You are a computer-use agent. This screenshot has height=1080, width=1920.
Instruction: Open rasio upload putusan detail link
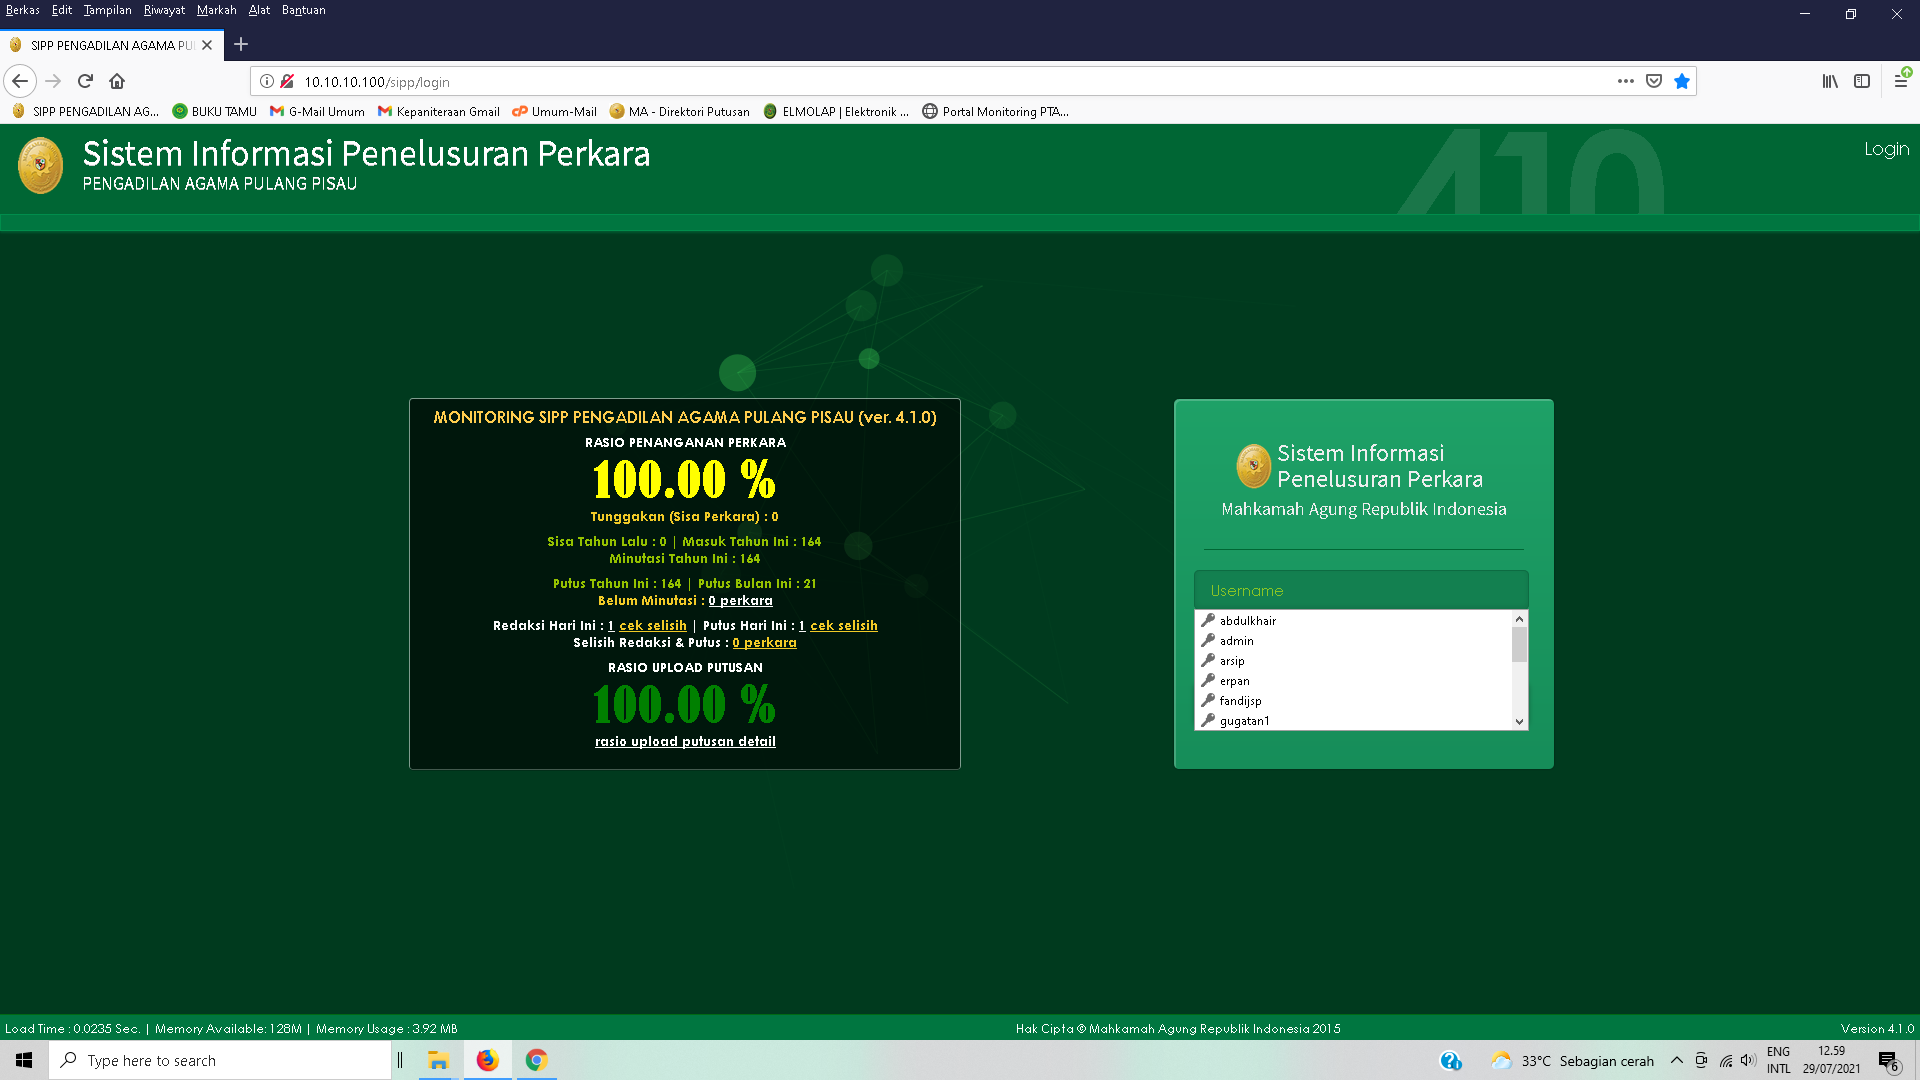click(685, 741)
